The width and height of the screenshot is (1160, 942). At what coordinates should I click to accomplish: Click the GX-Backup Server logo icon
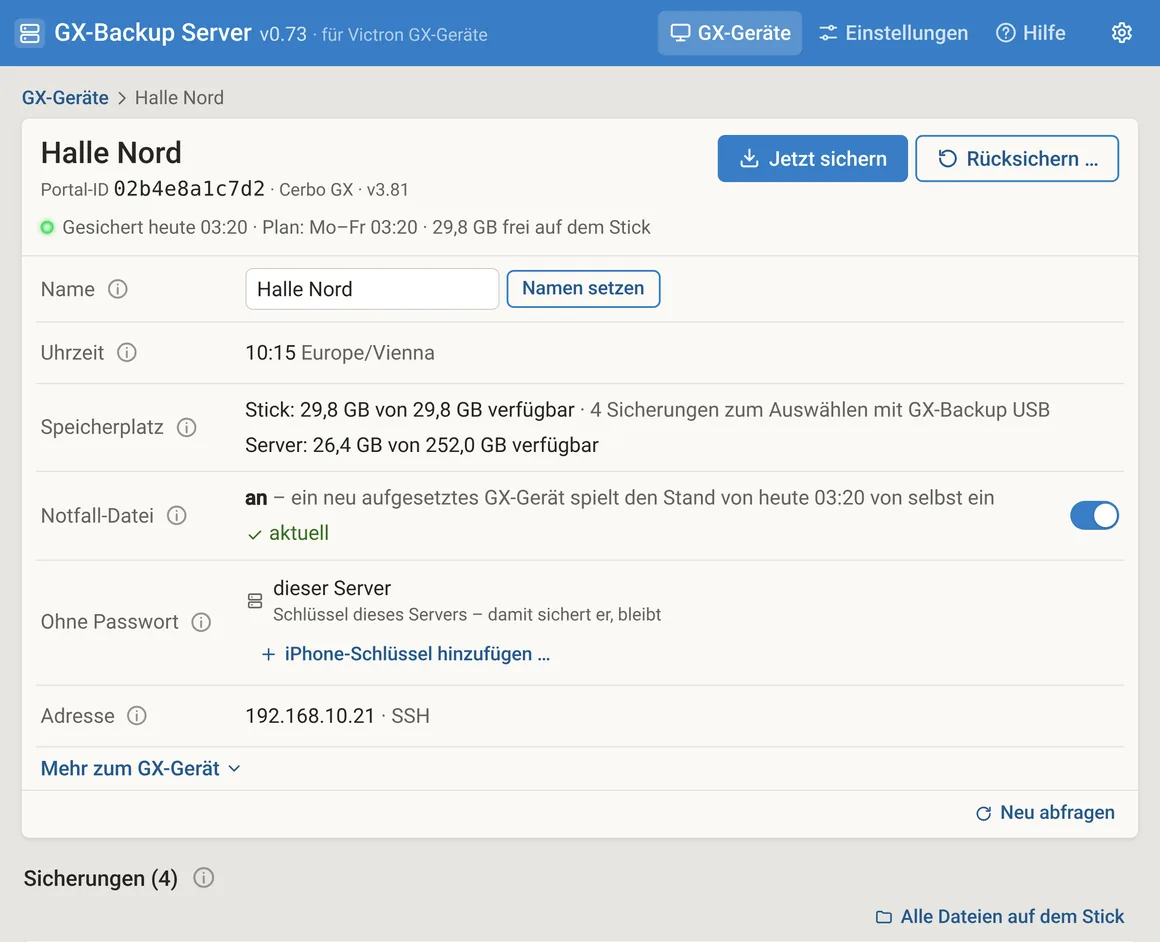click(30, 33)
